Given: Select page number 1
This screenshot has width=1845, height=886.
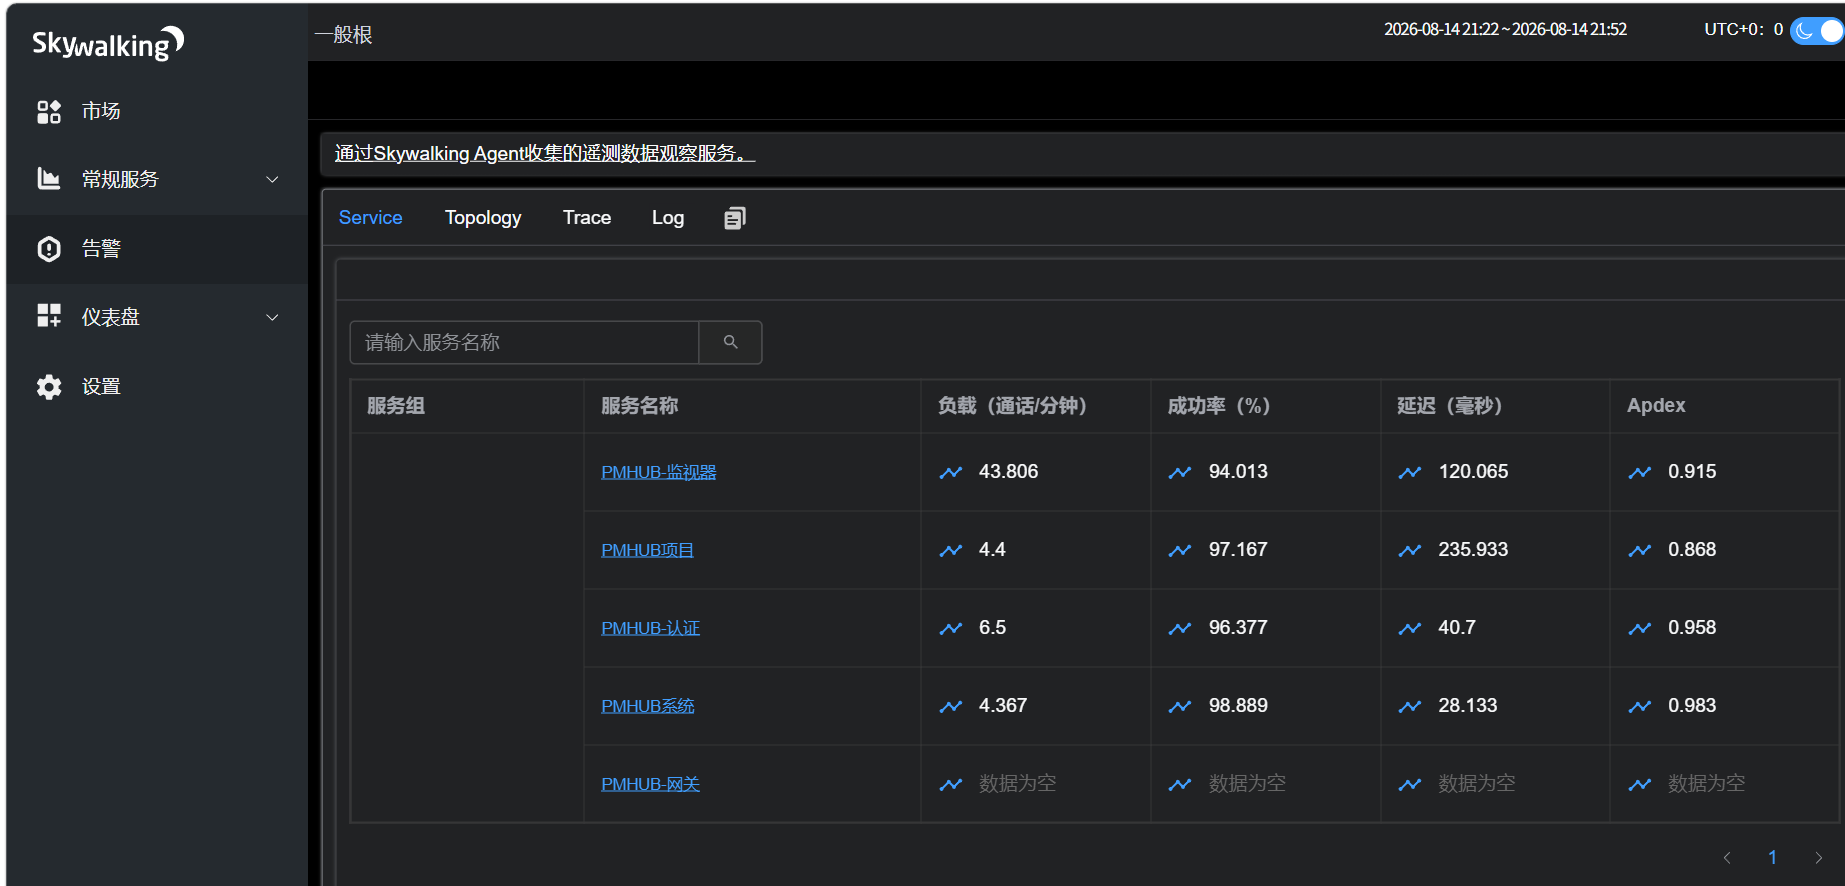Looking at the screenshot, I should click(1772, 857).
